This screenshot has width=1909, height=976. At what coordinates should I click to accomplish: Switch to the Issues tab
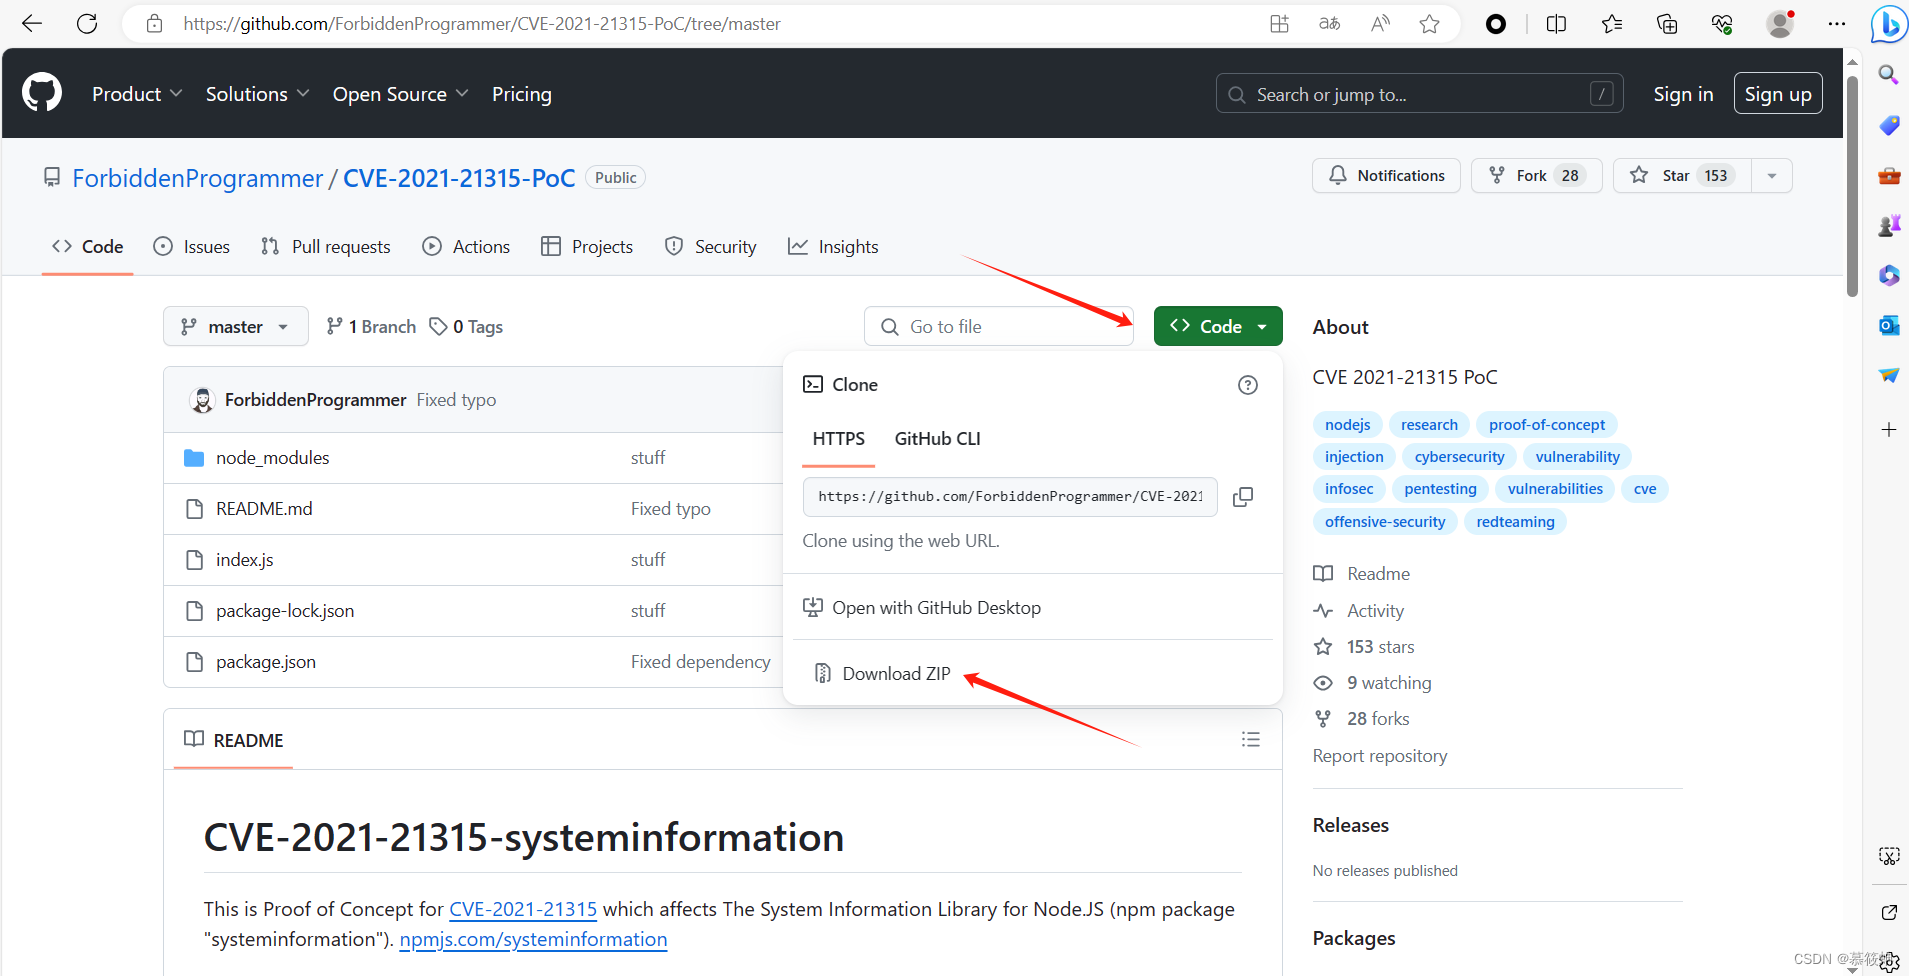(x=191, y=246)
